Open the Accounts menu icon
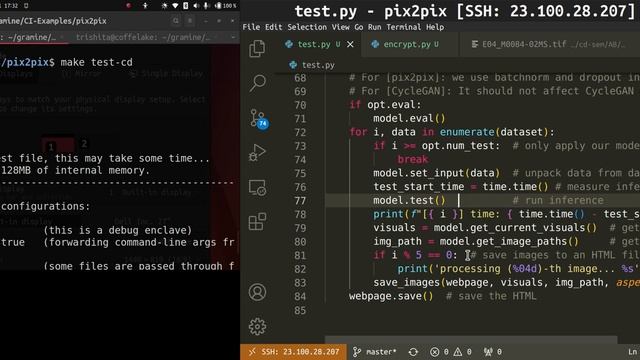 257,292
